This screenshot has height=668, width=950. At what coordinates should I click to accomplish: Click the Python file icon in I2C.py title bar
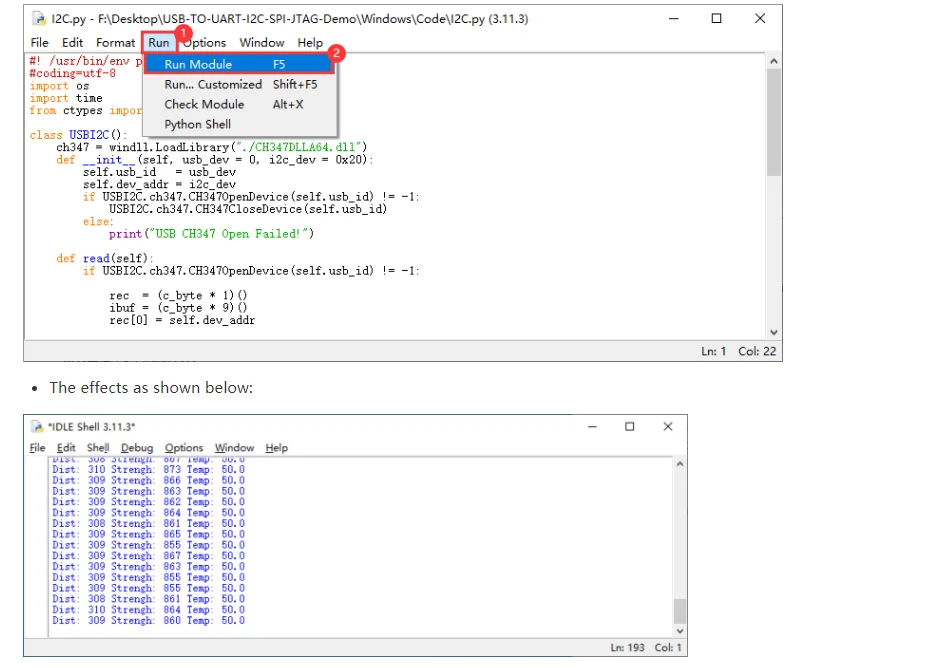(x=39, y=19)
